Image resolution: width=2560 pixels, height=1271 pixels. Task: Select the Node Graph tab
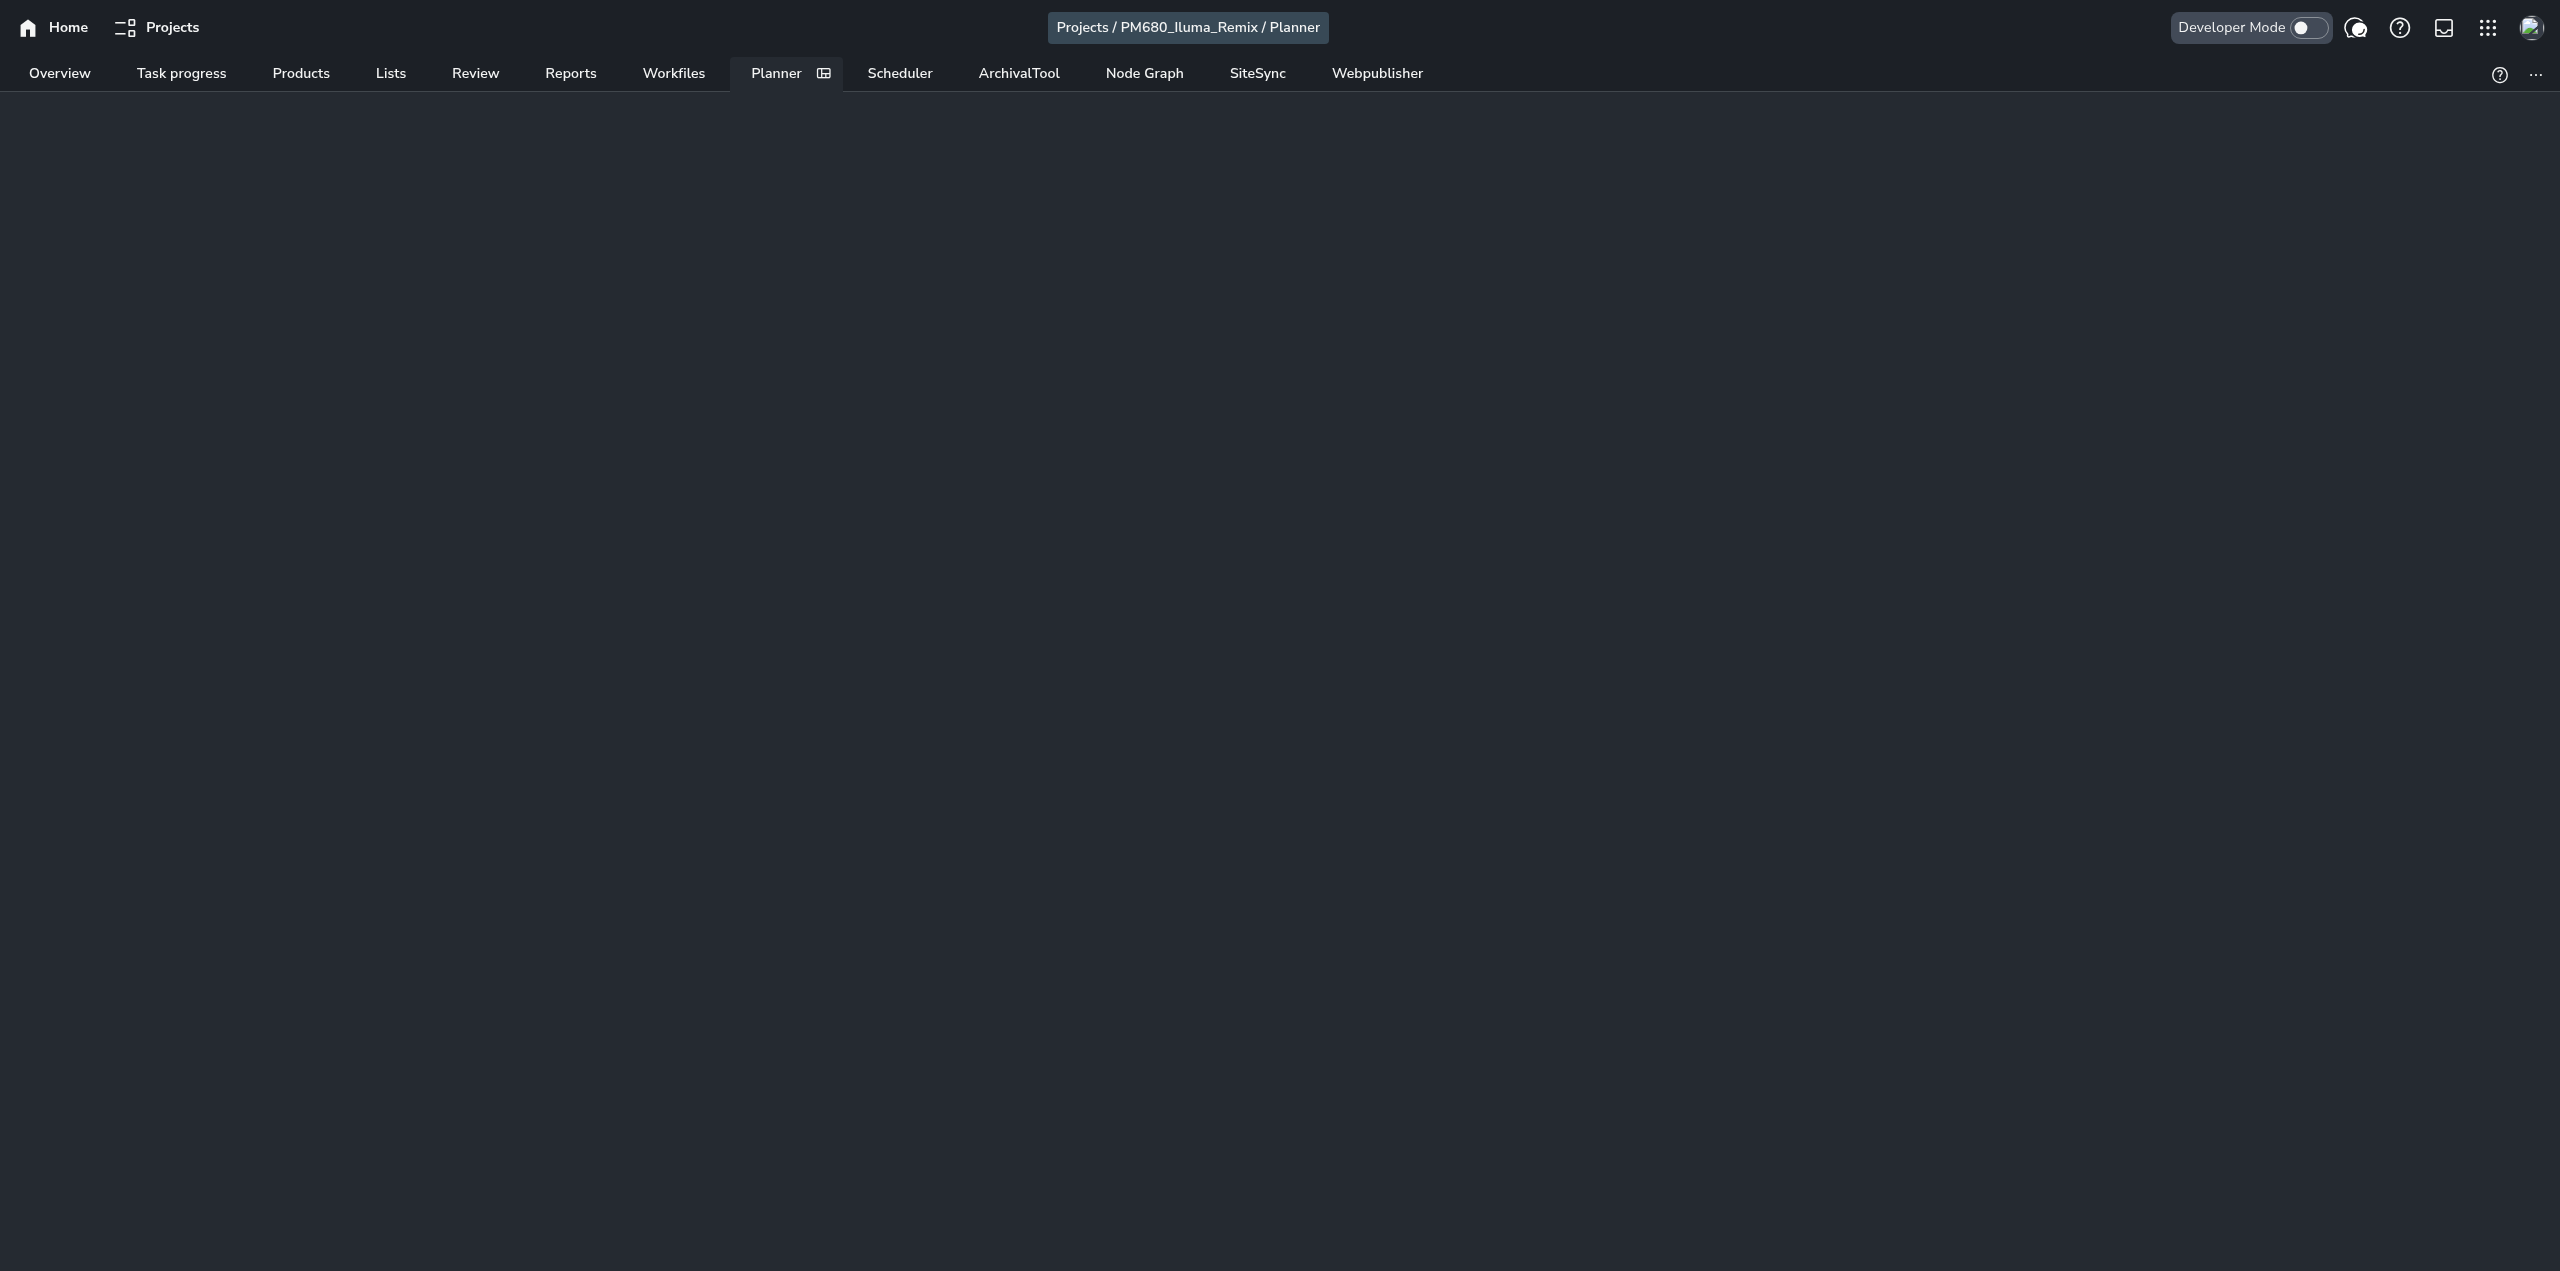tap(1144, 73)
